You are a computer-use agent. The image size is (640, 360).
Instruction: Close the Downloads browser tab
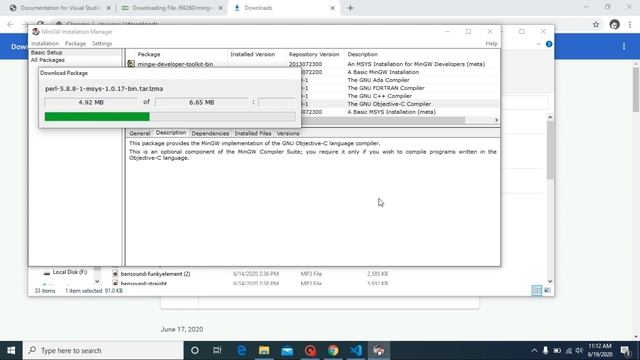click(x=332, y=8)
